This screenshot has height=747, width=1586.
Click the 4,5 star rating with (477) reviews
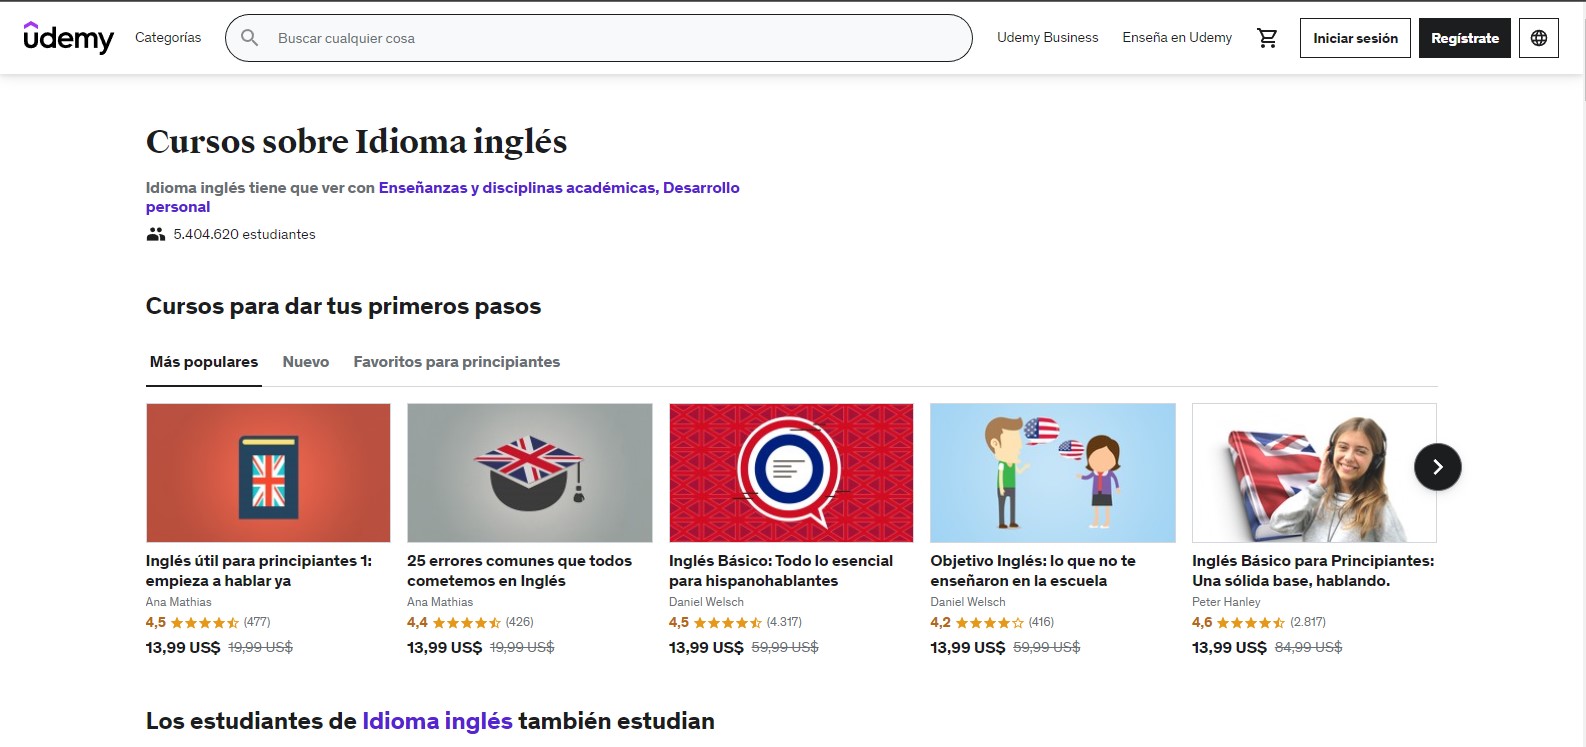click(x=208, y=622)
